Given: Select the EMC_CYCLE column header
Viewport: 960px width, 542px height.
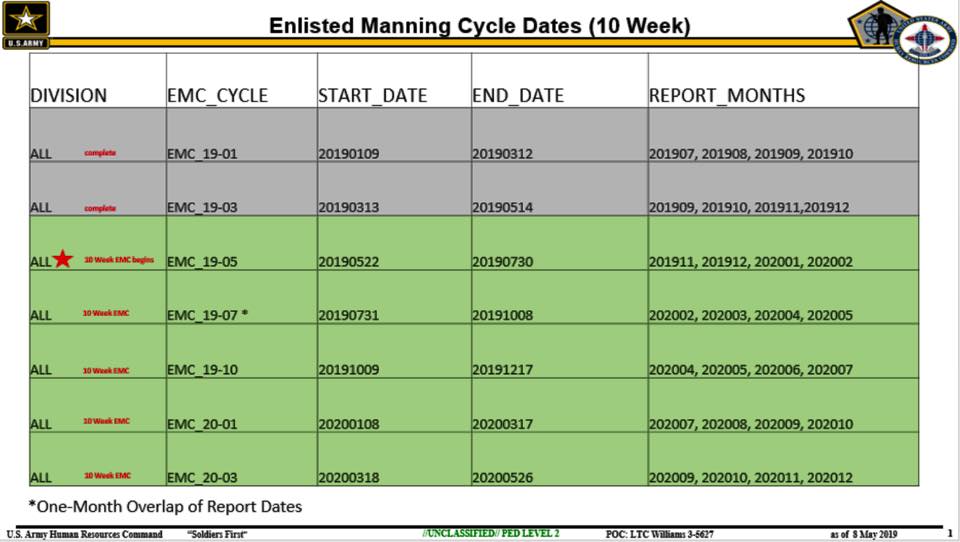Looking at the screenshot, I should tap(217, 96).
